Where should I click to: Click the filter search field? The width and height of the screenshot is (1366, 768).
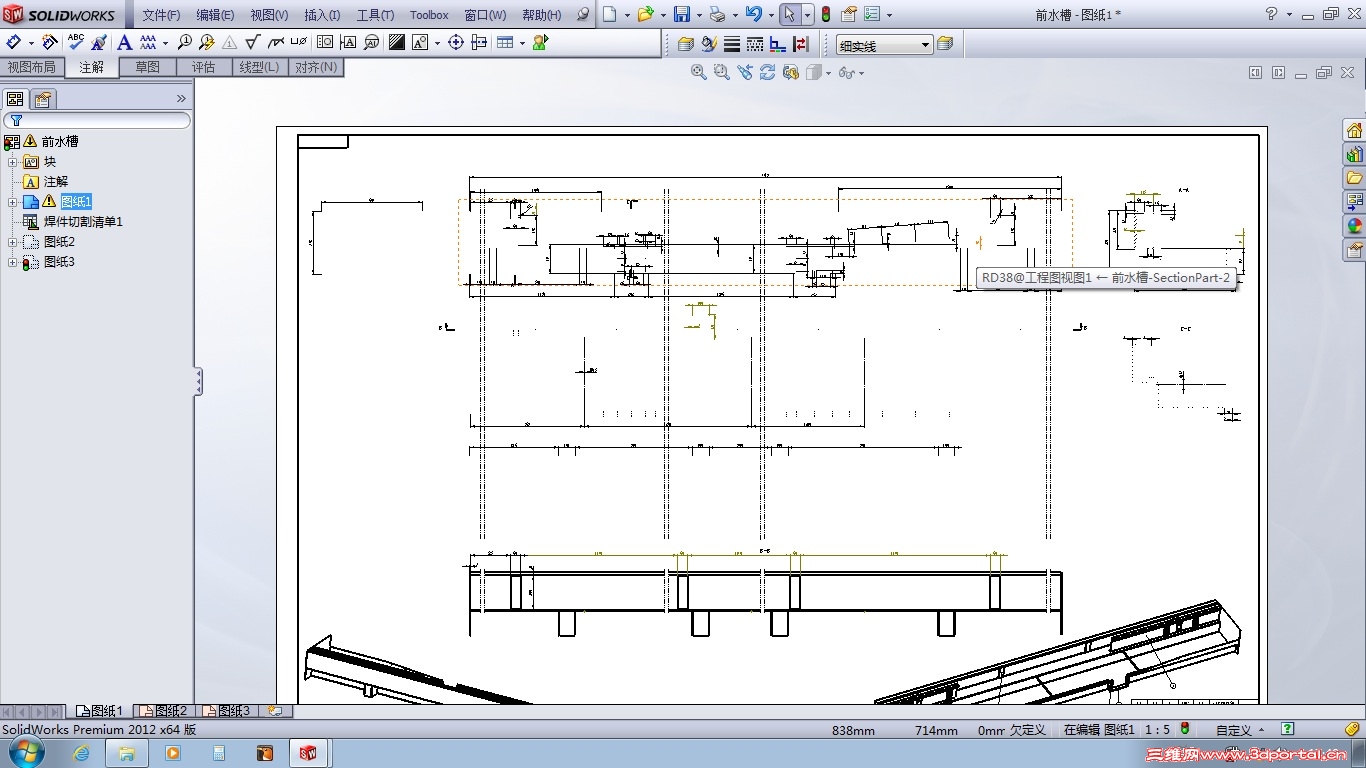(96, 120)
